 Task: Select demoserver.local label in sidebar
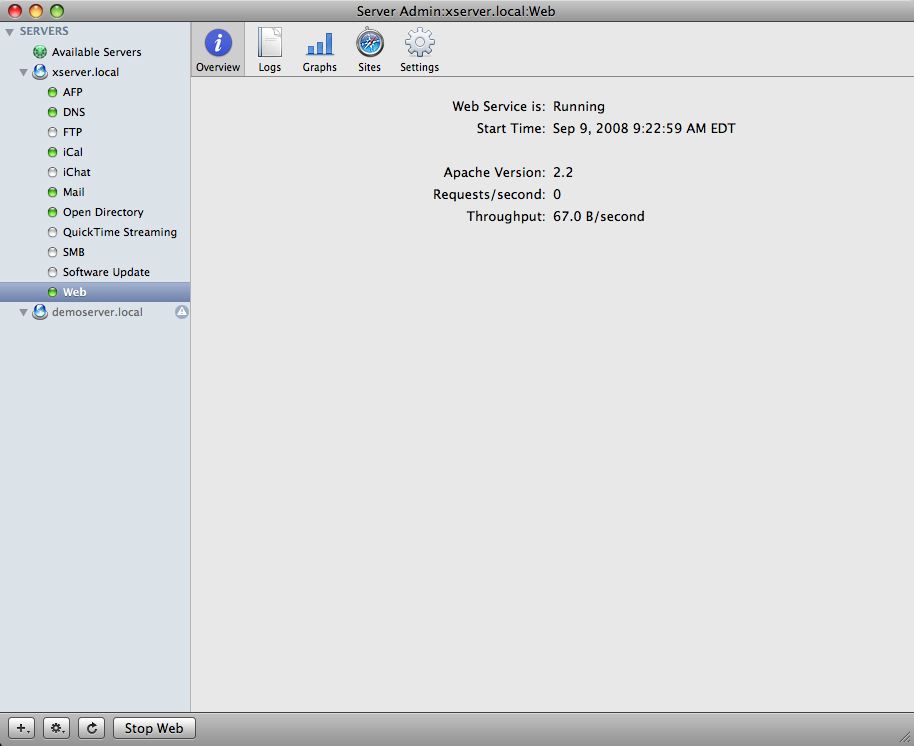[97, 312]
